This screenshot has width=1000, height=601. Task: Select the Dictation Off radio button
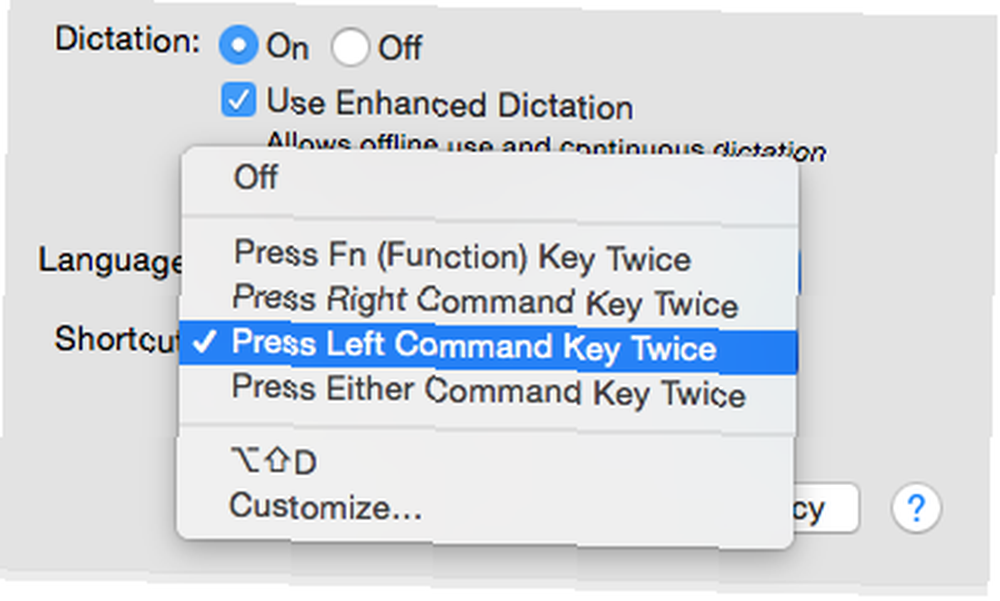point(349,47)
